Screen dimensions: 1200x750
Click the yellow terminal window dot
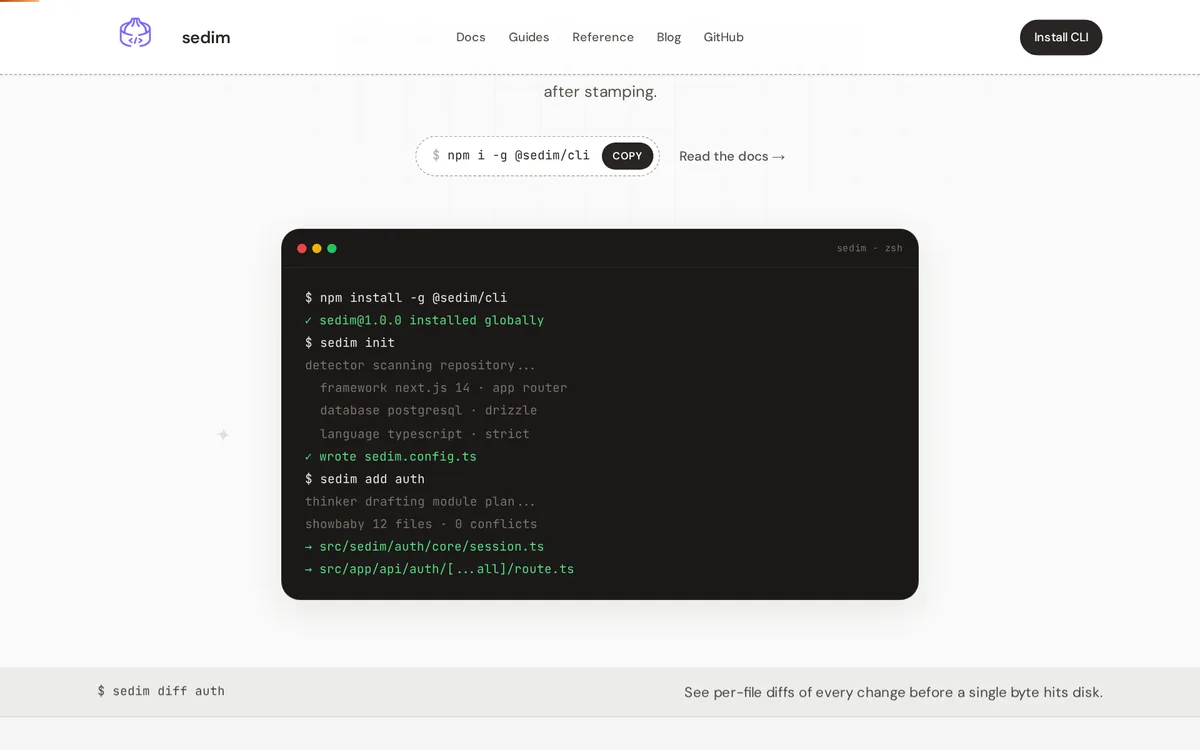tap(317, 248)
